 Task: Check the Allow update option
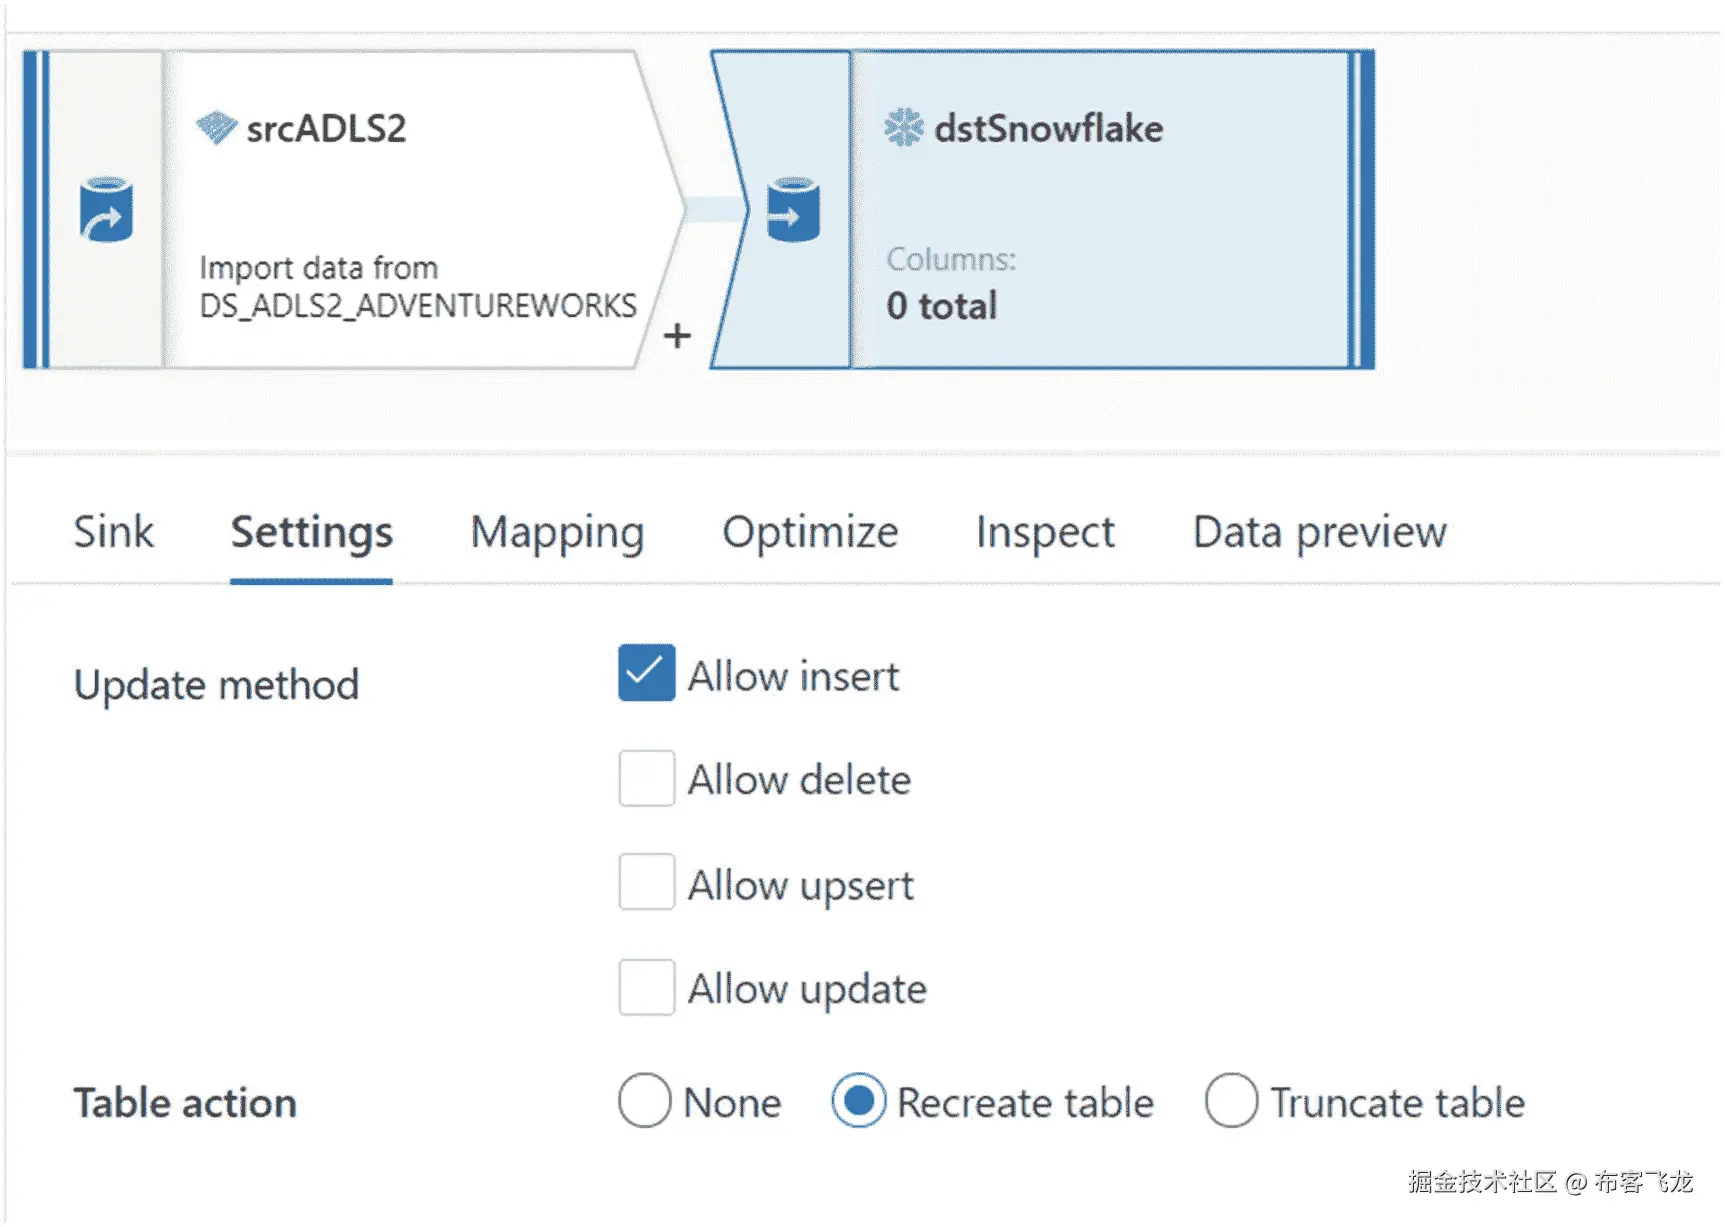[x=646, y=987]
